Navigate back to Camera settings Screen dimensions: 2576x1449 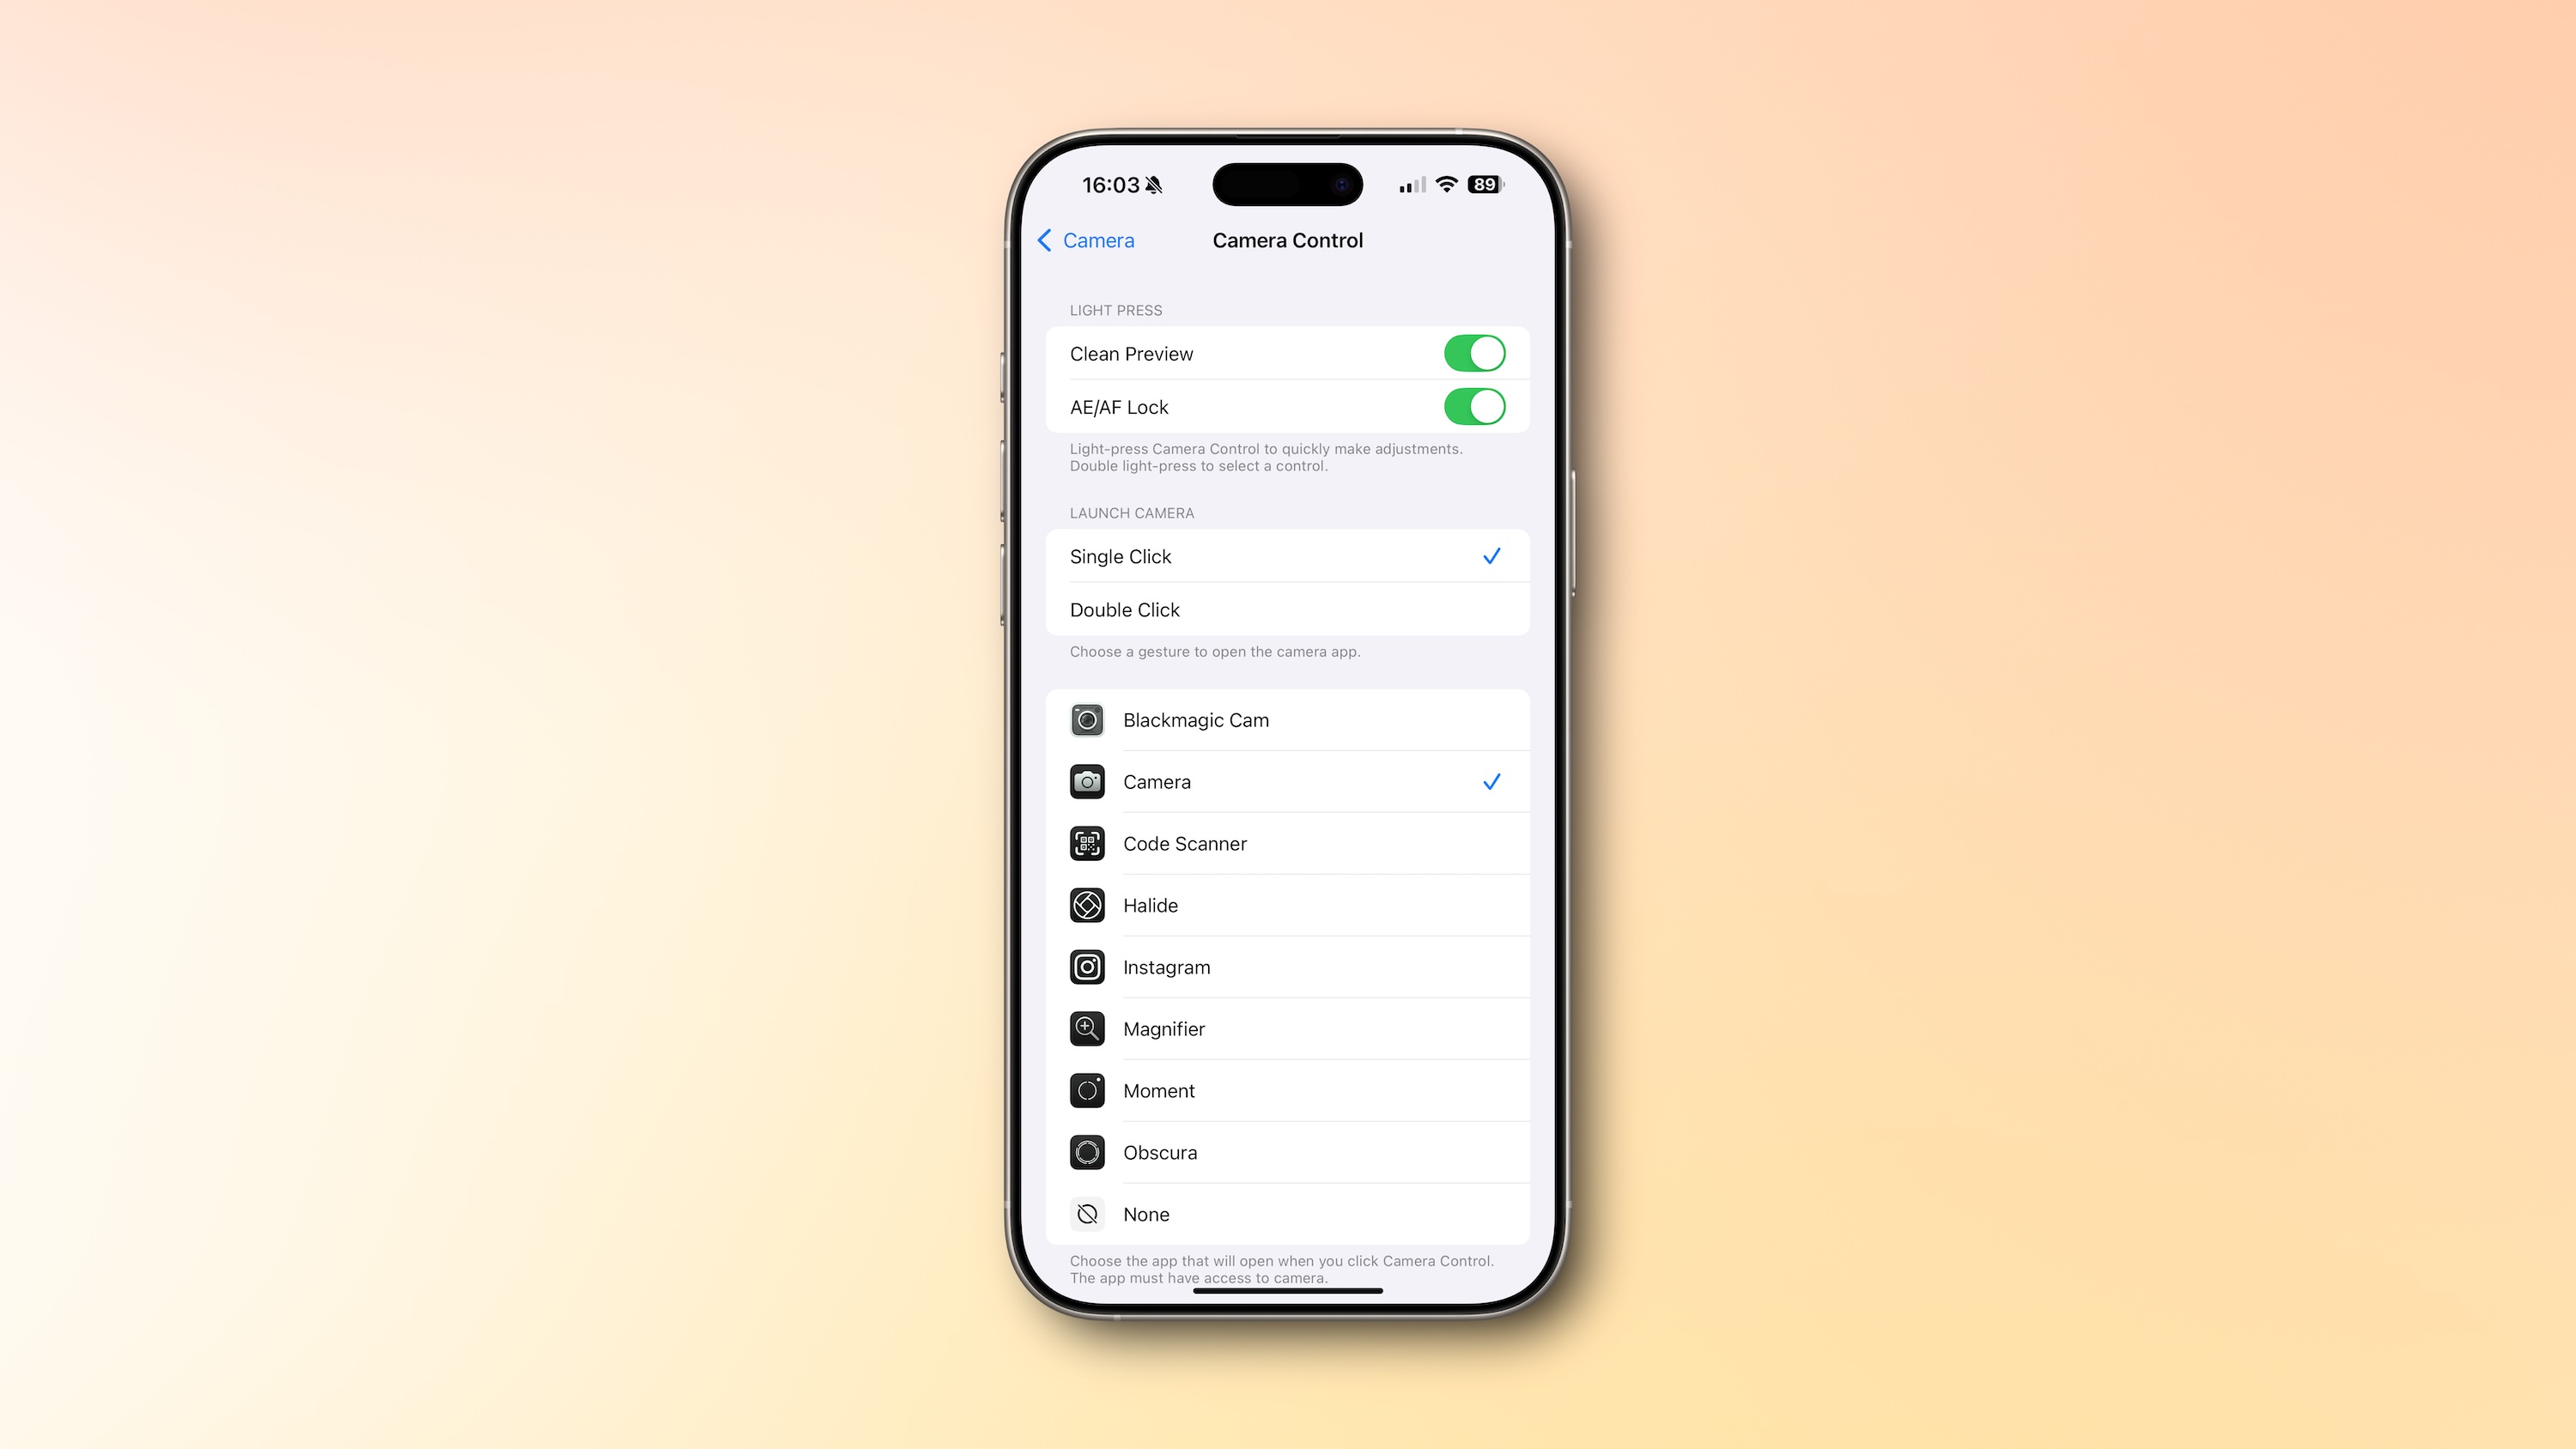coord(1084,240)
